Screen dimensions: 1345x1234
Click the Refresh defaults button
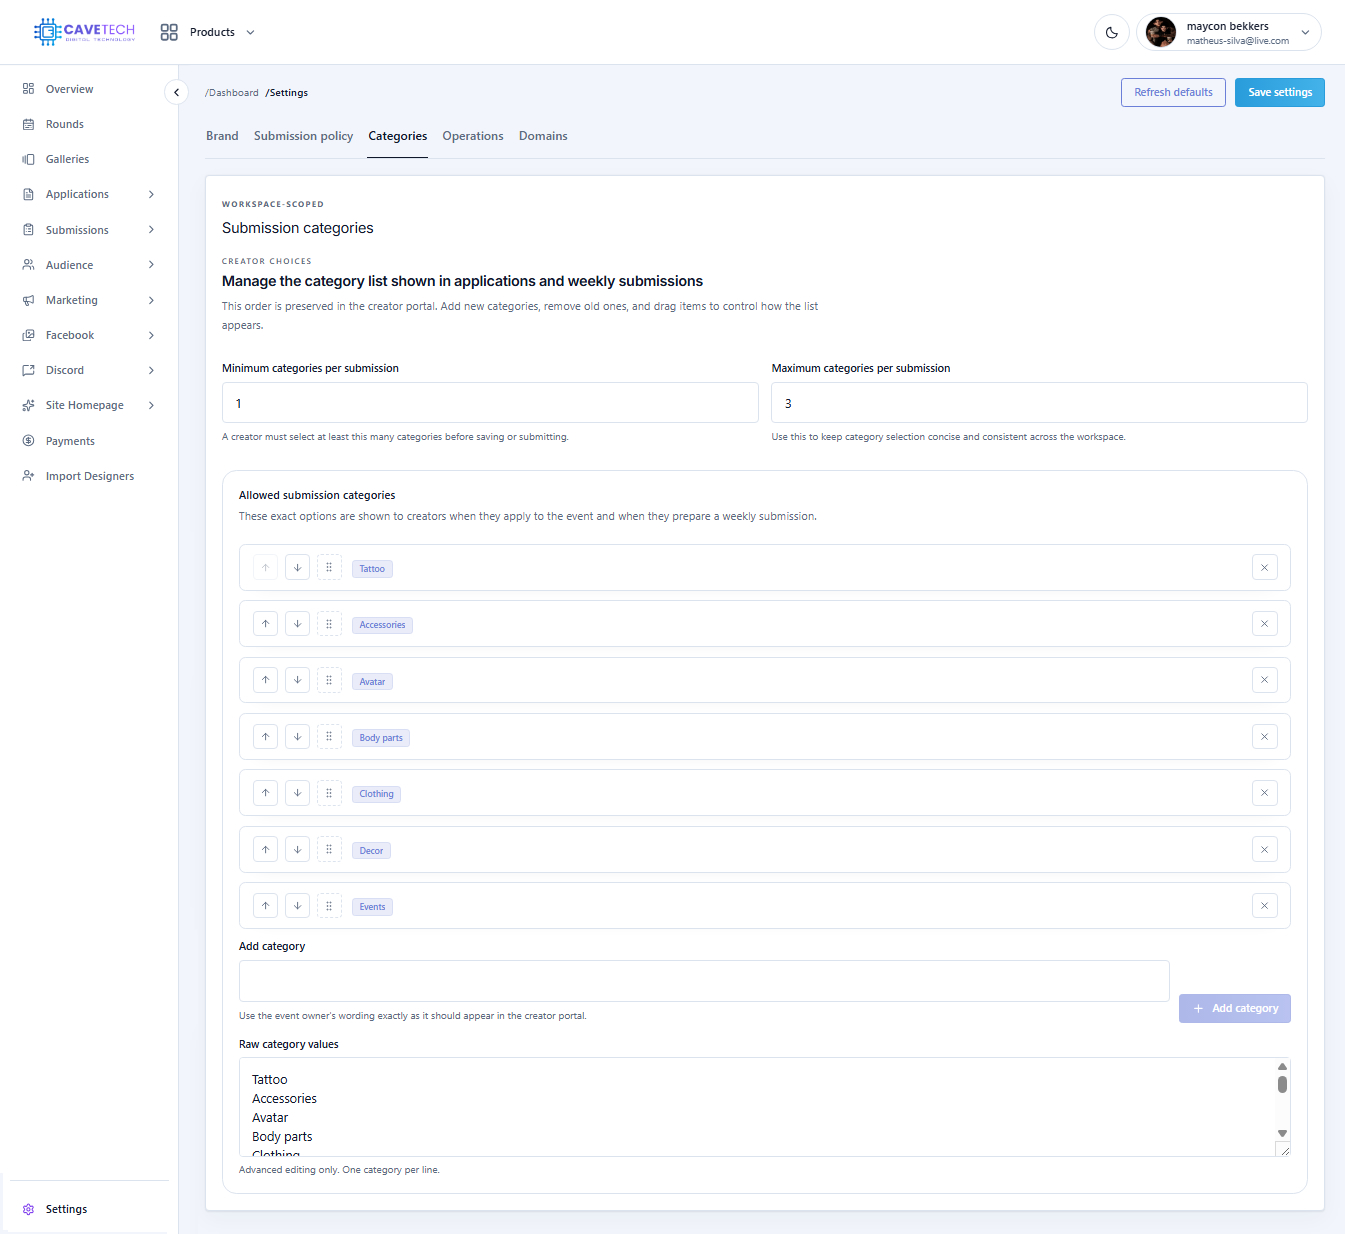(x=1173, y=92)
